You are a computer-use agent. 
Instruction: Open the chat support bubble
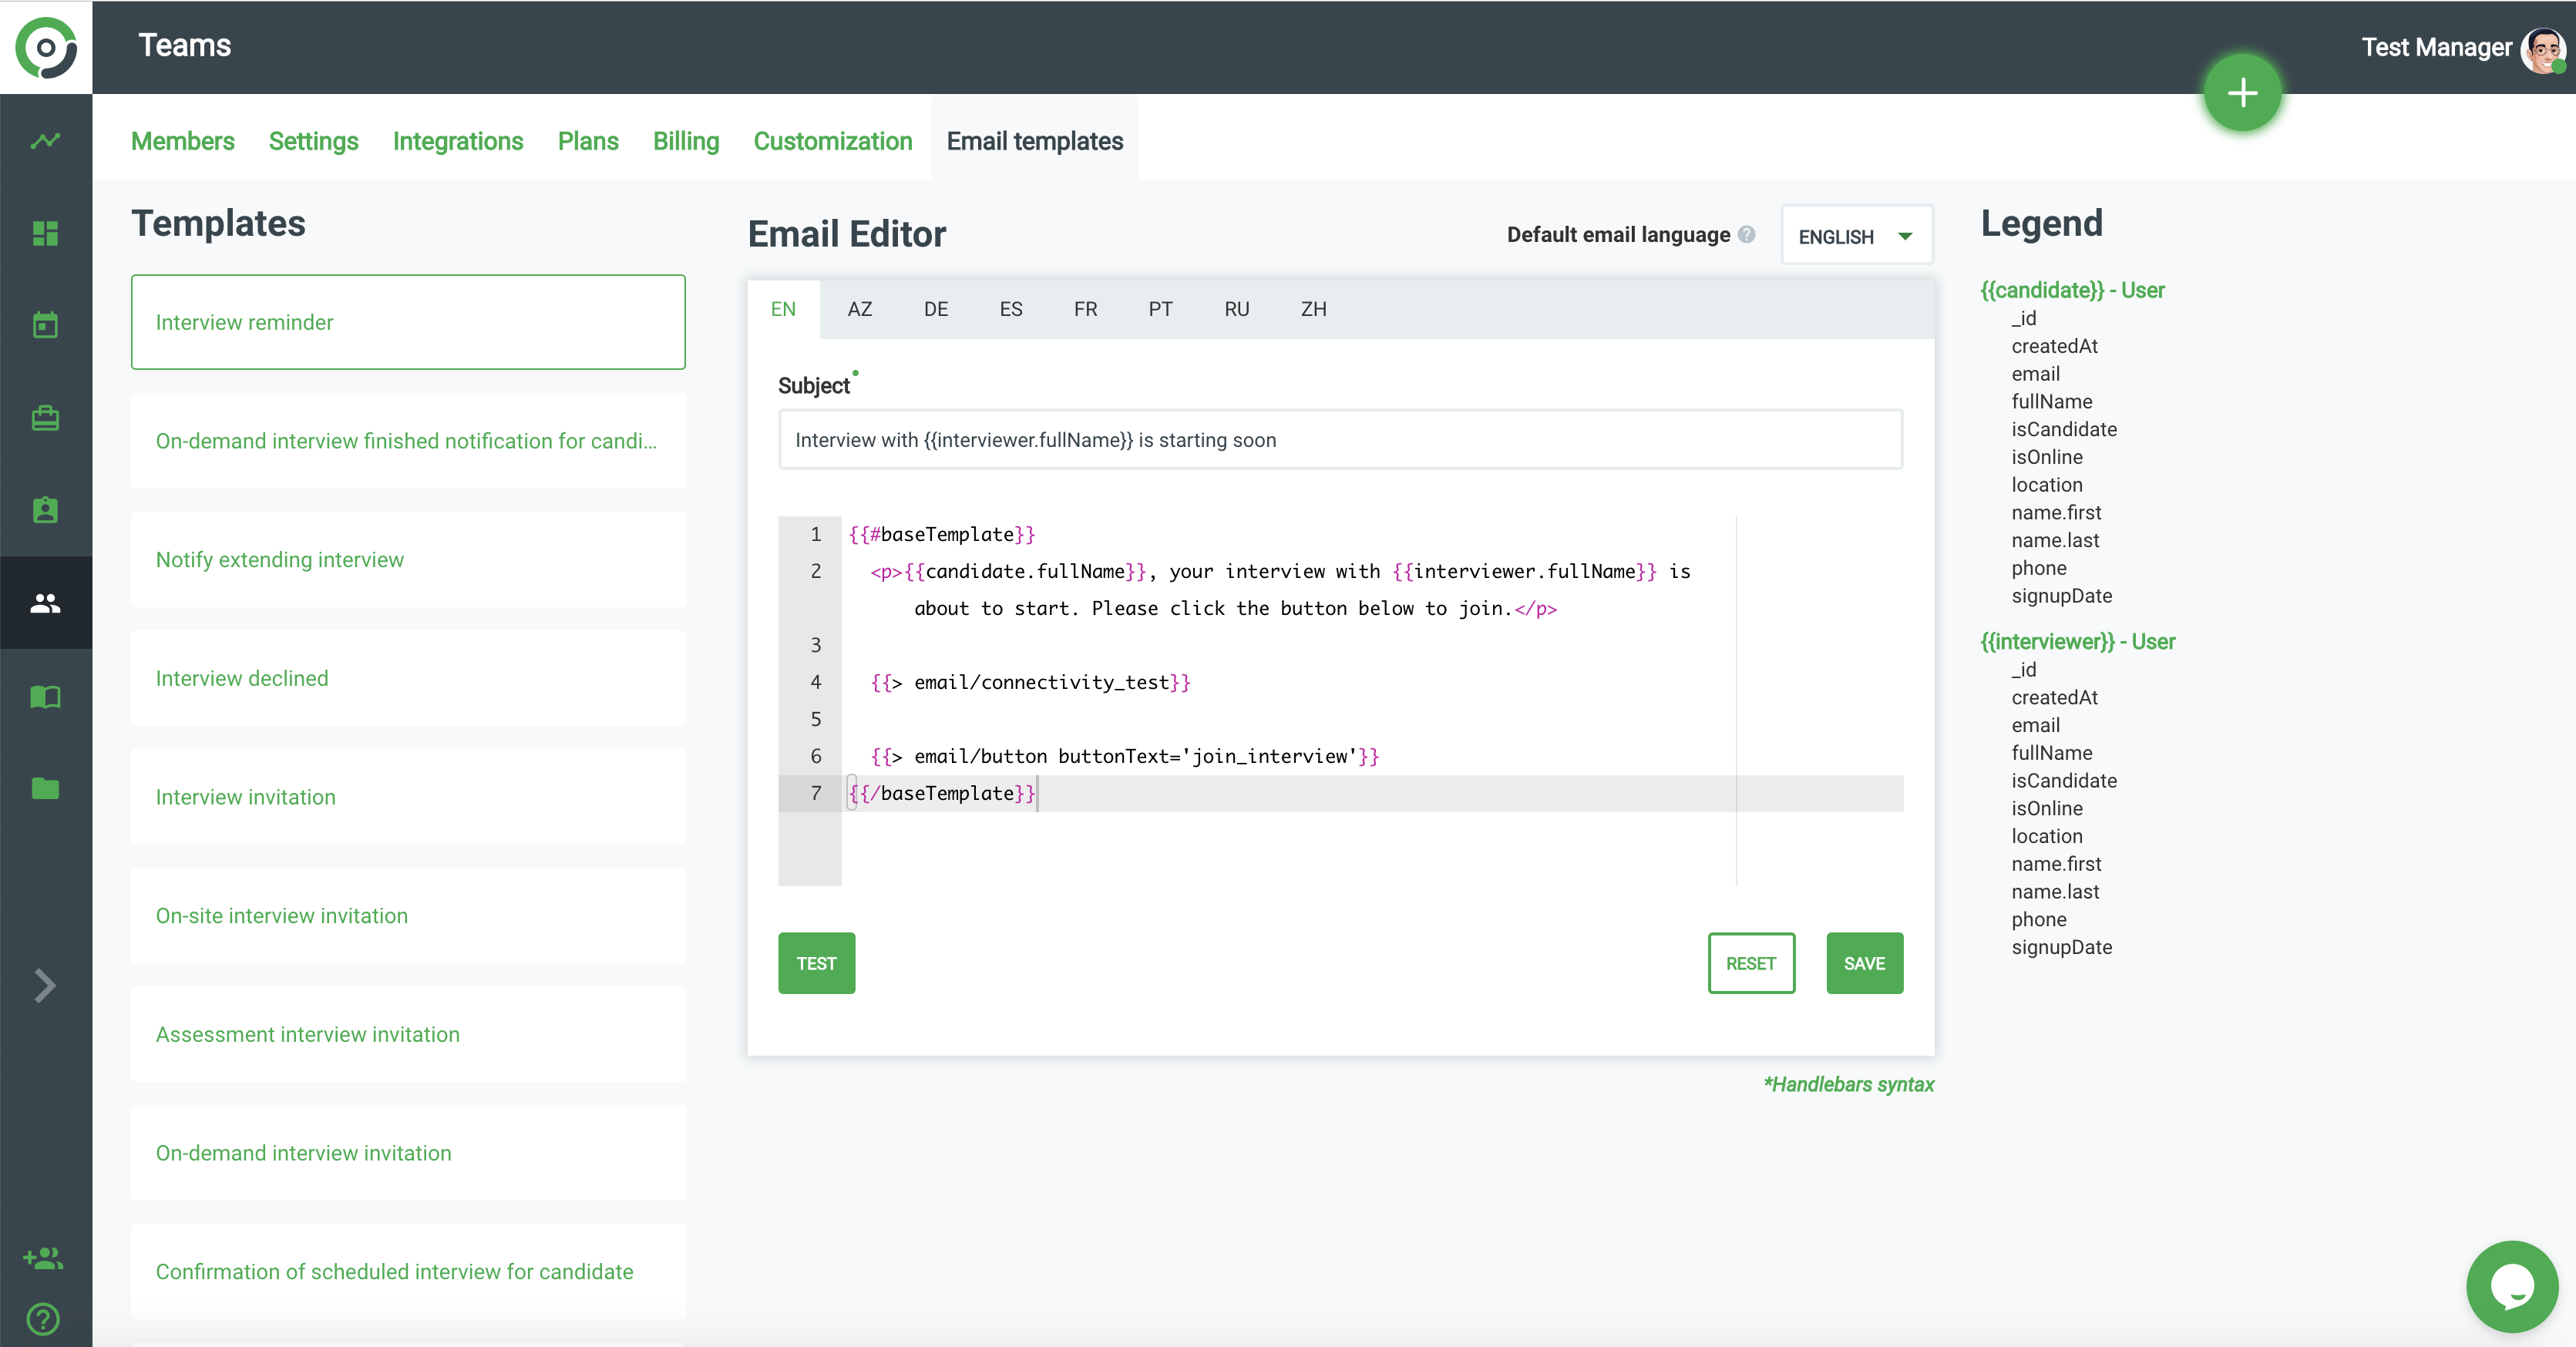[2511, 1286]
